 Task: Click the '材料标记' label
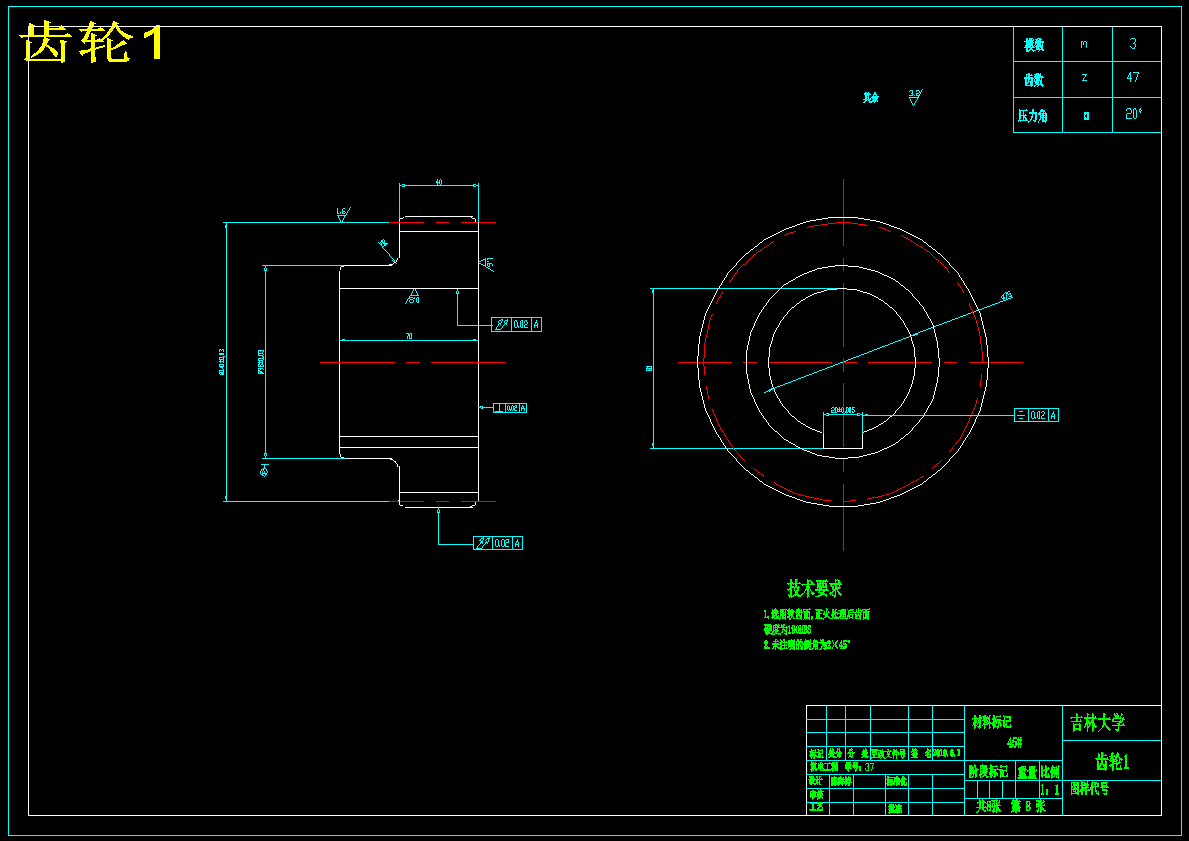(992, 722)
